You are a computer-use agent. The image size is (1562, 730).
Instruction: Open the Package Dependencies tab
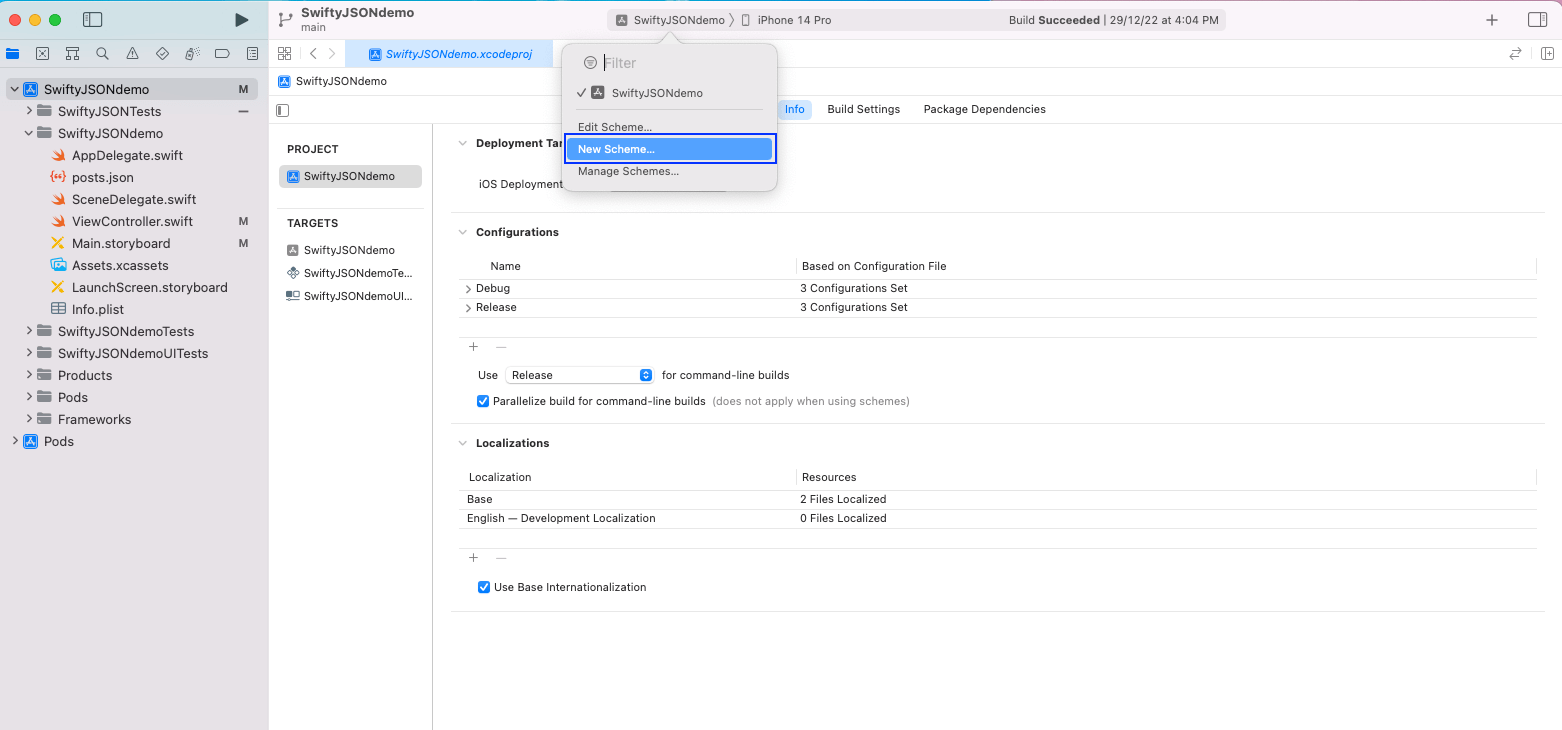984,109
